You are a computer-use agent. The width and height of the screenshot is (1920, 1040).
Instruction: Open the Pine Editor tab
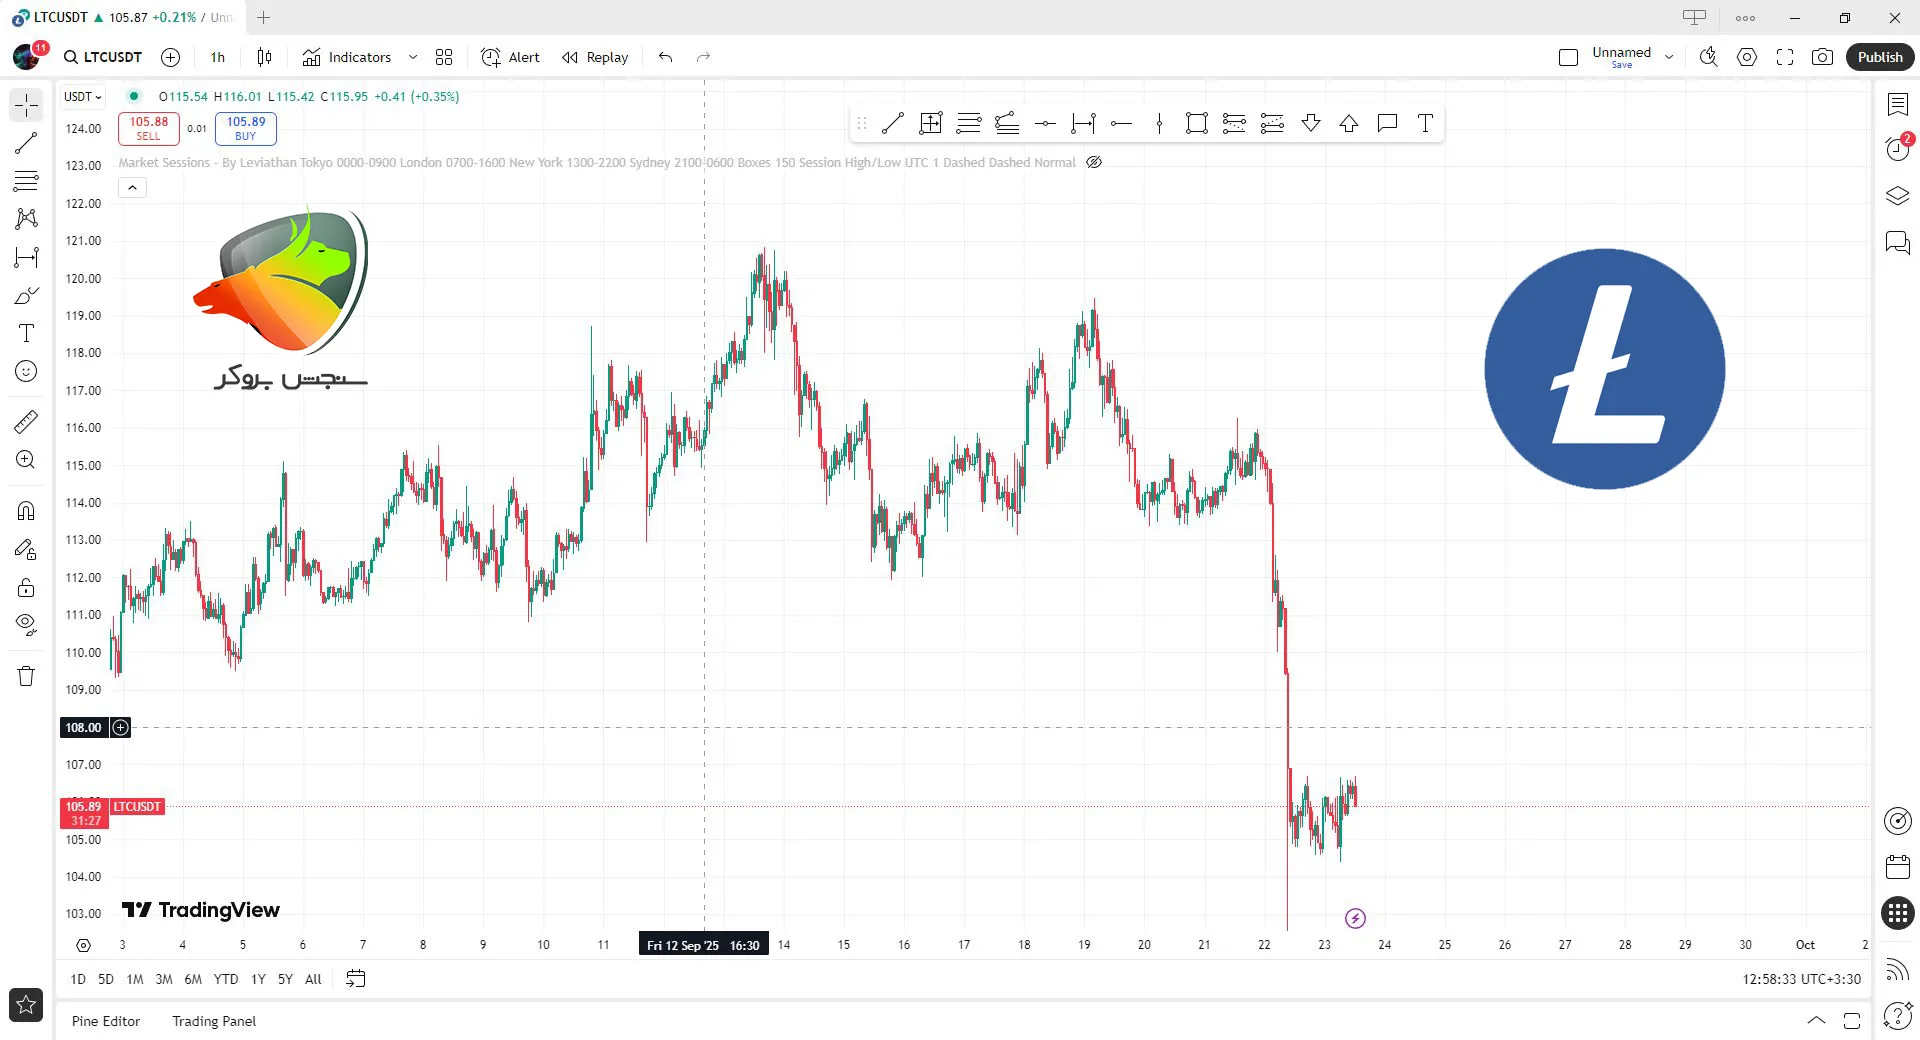coord(106,1021)
